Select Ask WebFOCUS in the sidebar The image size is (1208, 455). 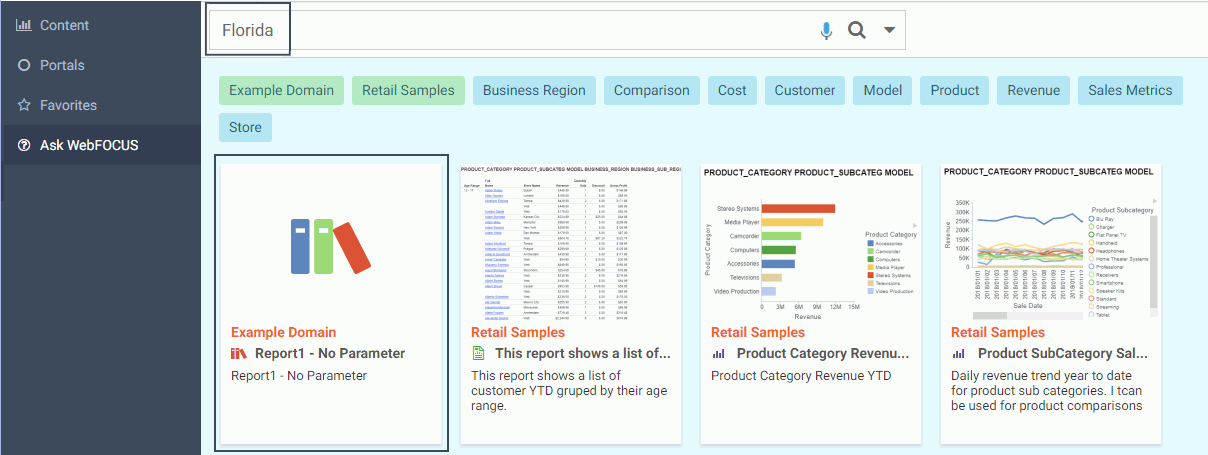(89, 145)
